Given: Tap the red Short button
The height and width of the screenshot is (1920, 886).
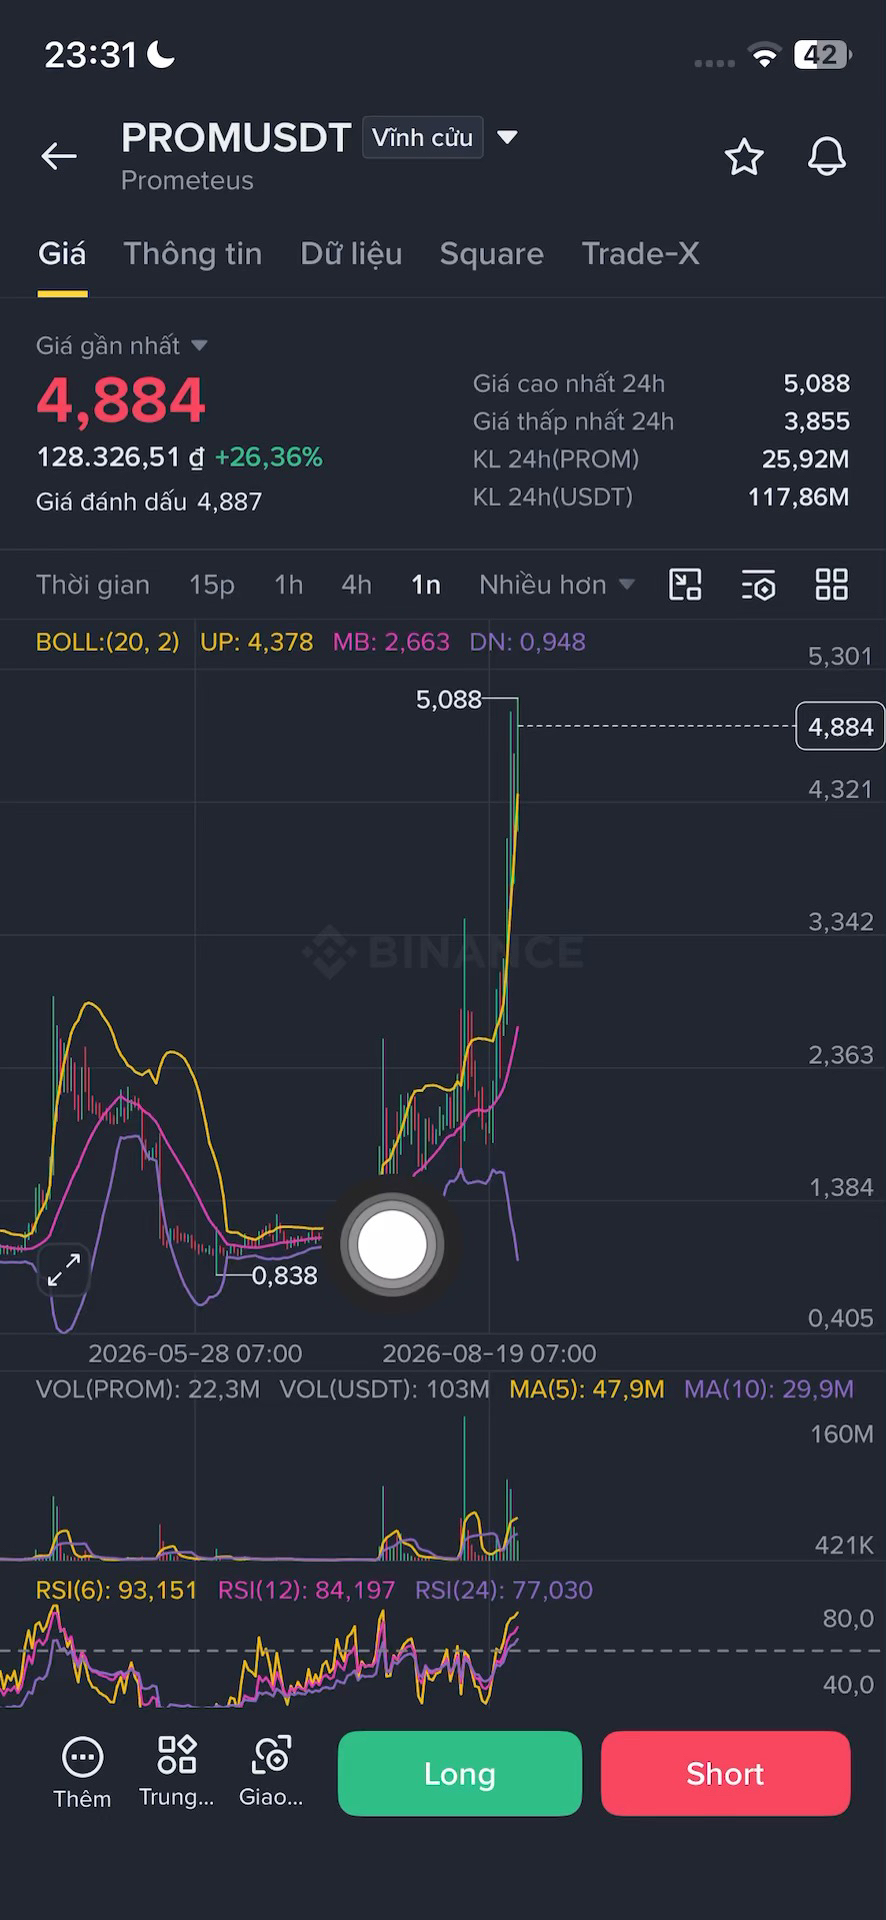Looking at the screenshot, I should [x=726, y=1773].
